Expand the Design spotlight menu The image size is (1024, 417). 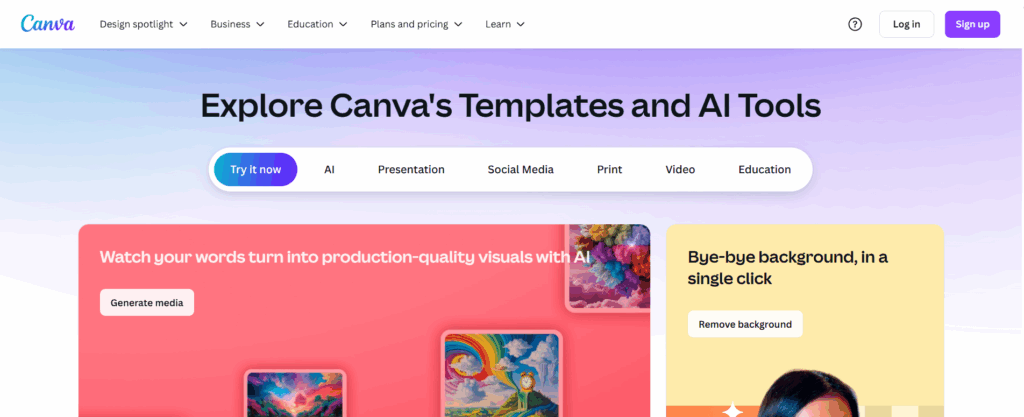click(143, 24)
